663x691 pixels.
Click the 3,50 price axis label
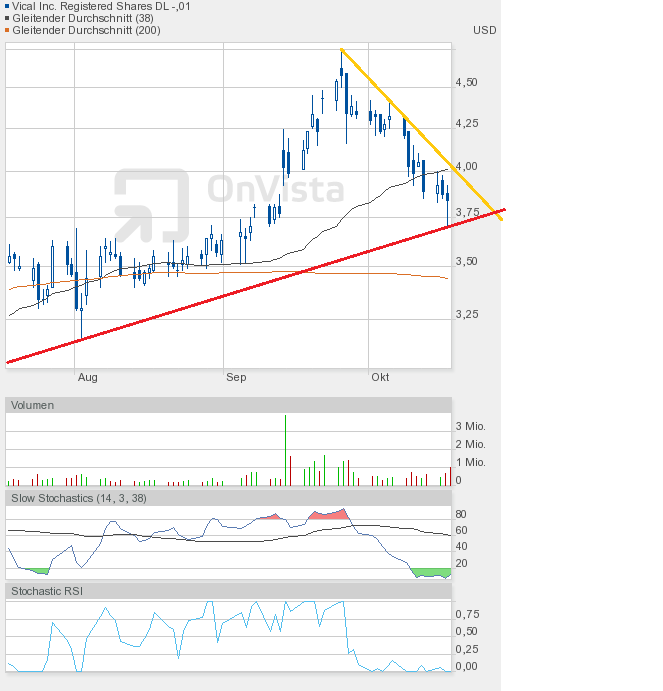click(x=466, y=261)
